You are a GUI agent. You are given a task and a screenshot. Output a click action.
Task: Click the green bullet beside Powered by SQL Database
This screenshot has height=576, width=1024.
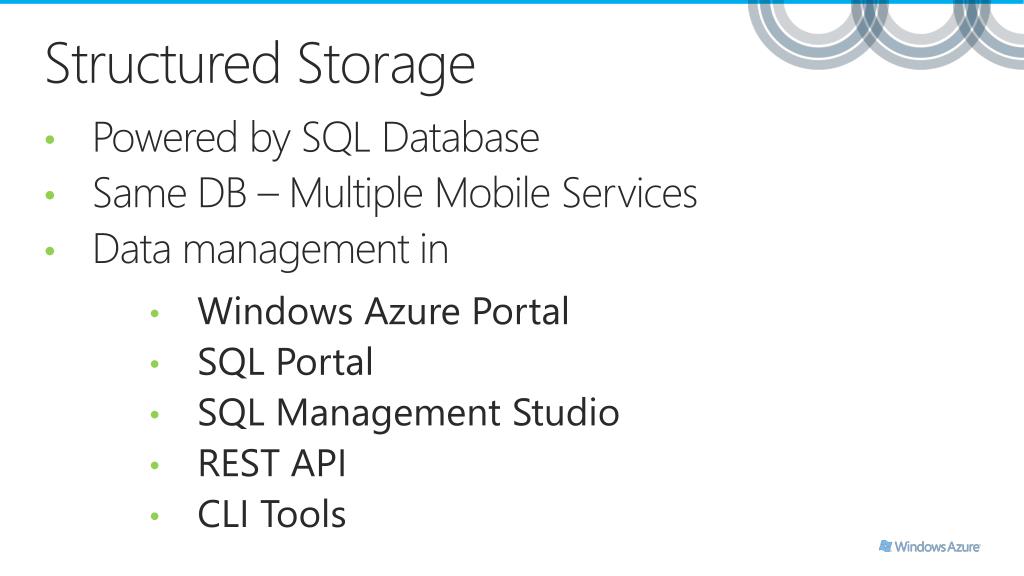click(50, 139)
